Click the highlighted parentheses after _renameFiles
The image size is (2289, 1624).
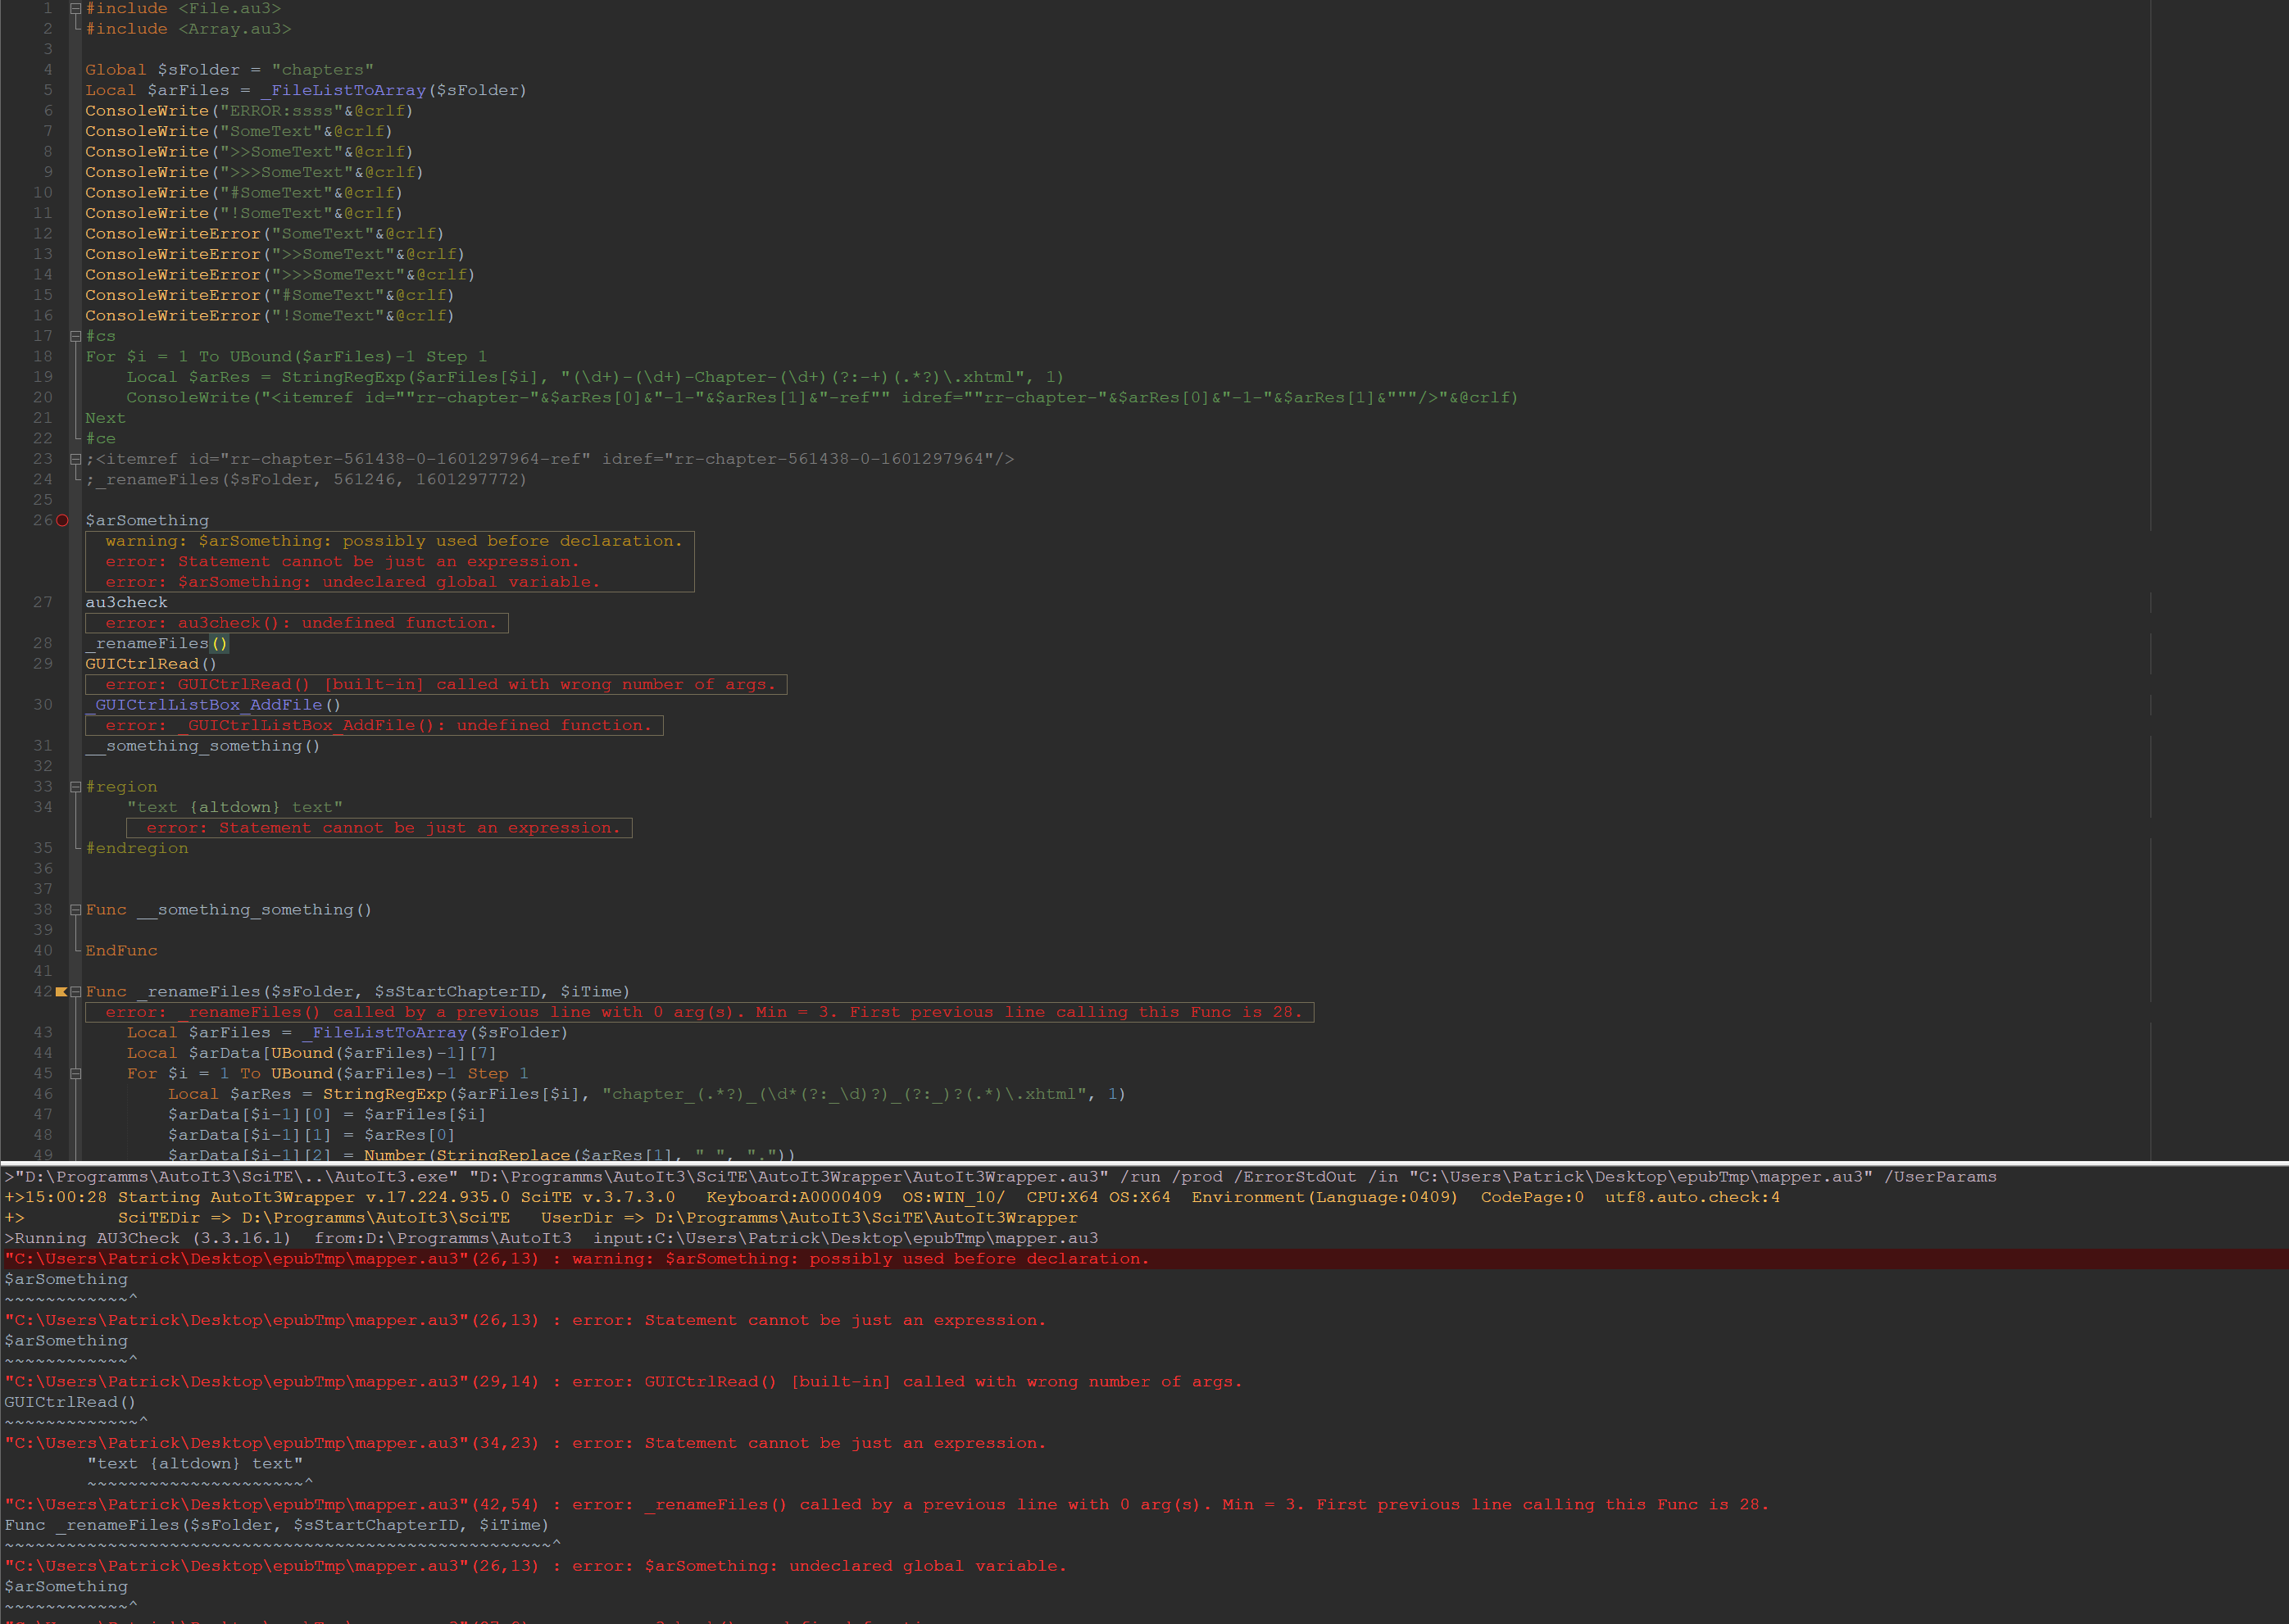(219, 644)
